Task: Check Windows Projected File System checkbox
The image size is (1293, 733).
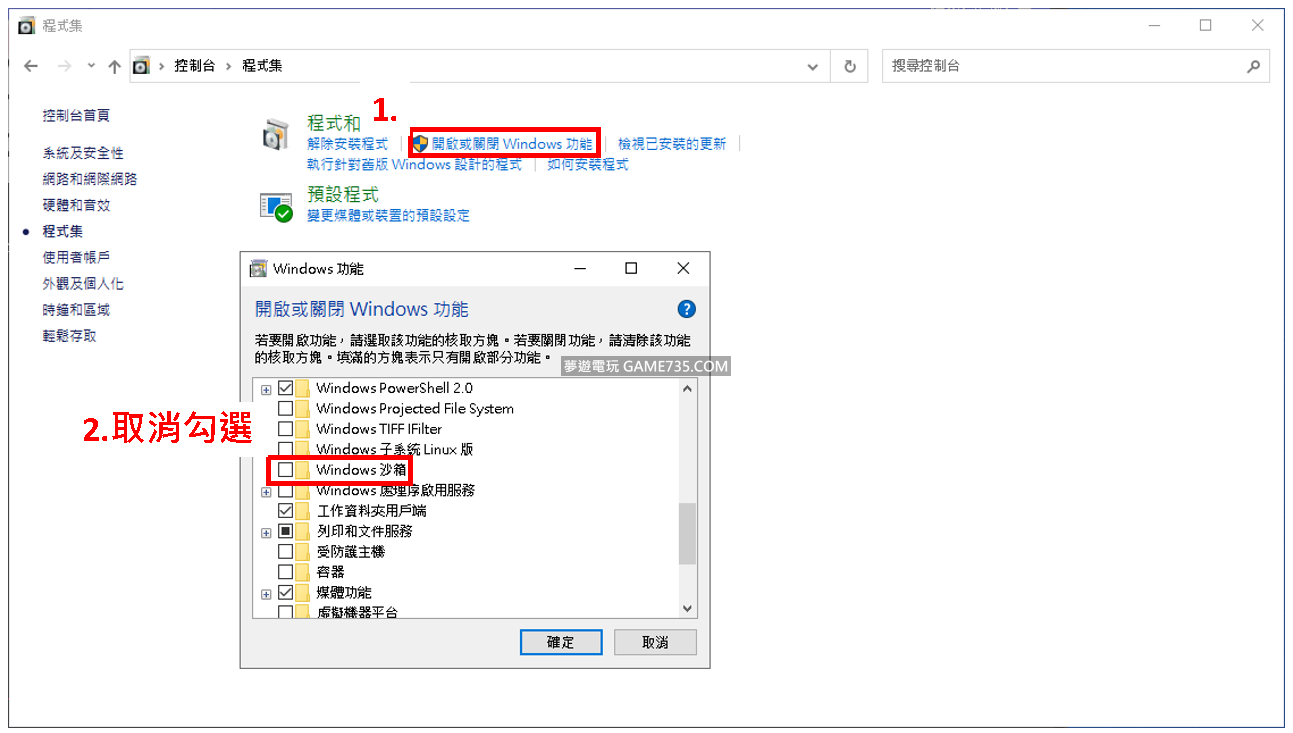Action: tap(286, 408)
